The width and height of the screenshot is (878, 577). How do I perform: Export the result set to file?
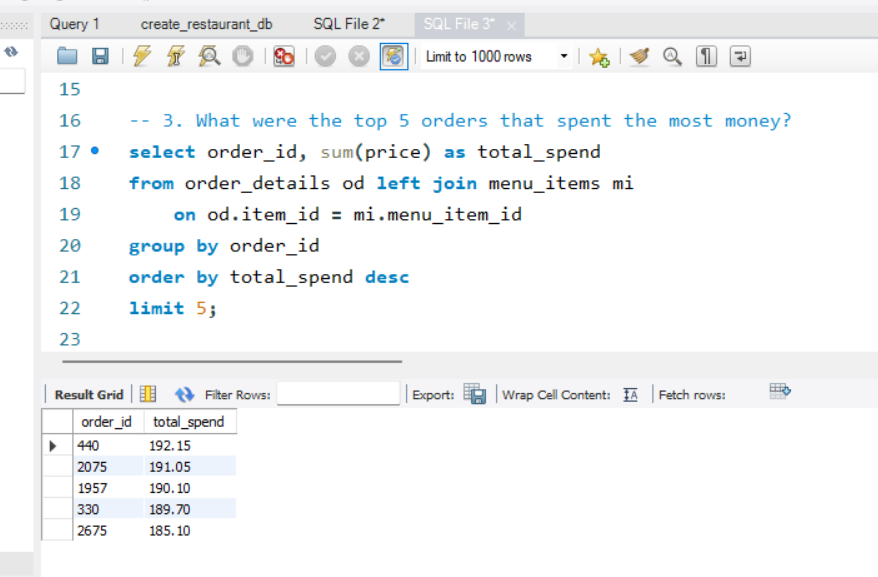pyautogui.click(x=475, y=395)
